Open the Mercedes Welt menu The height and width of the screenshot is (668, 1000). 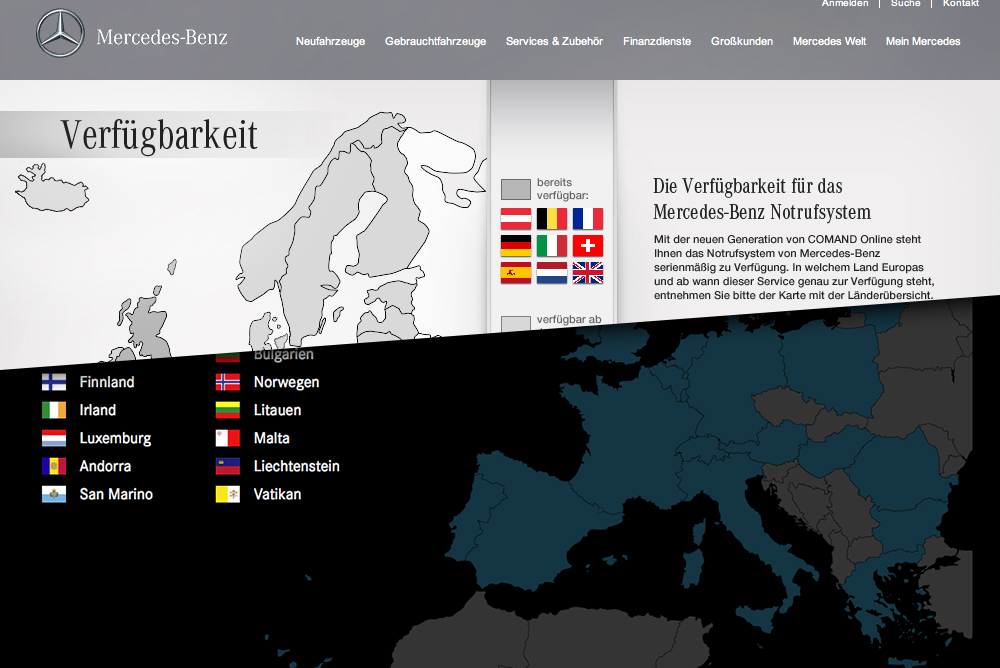point(829,42)
